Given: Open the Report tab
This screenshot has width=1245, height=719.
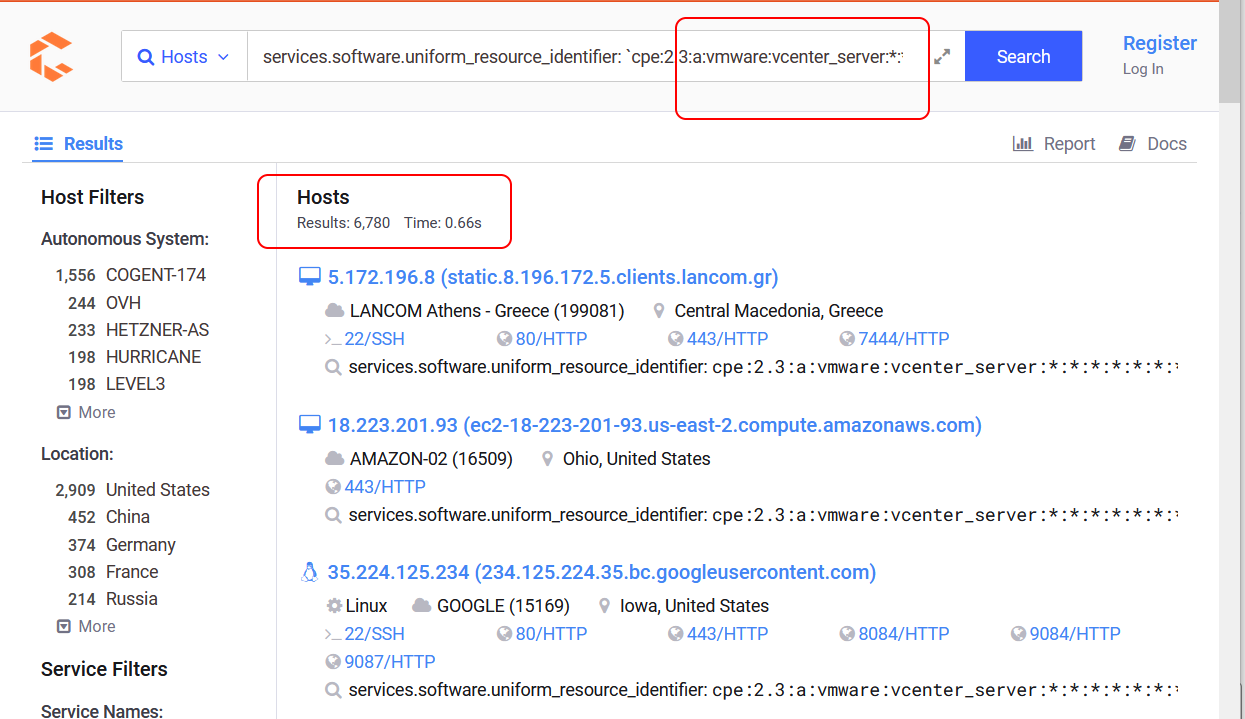Looking at the screenshot, I should 1054,144.
